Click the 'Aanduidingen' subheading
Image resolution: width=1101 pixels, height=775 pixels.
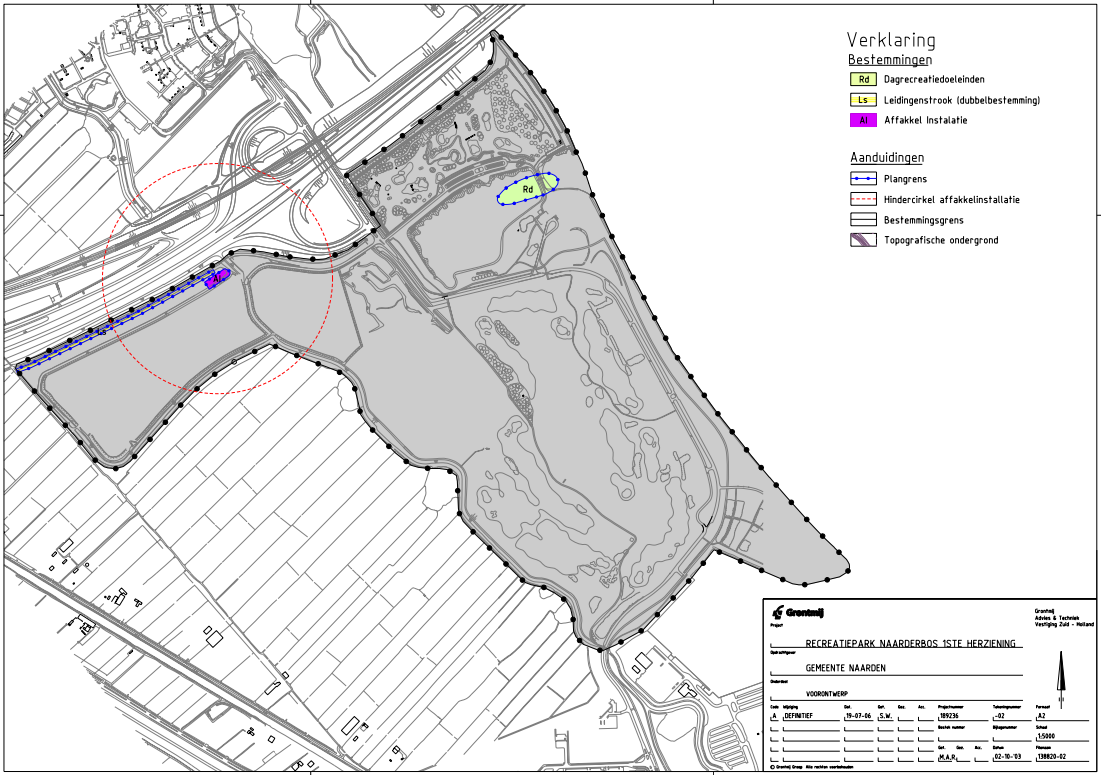coord(888,157)
